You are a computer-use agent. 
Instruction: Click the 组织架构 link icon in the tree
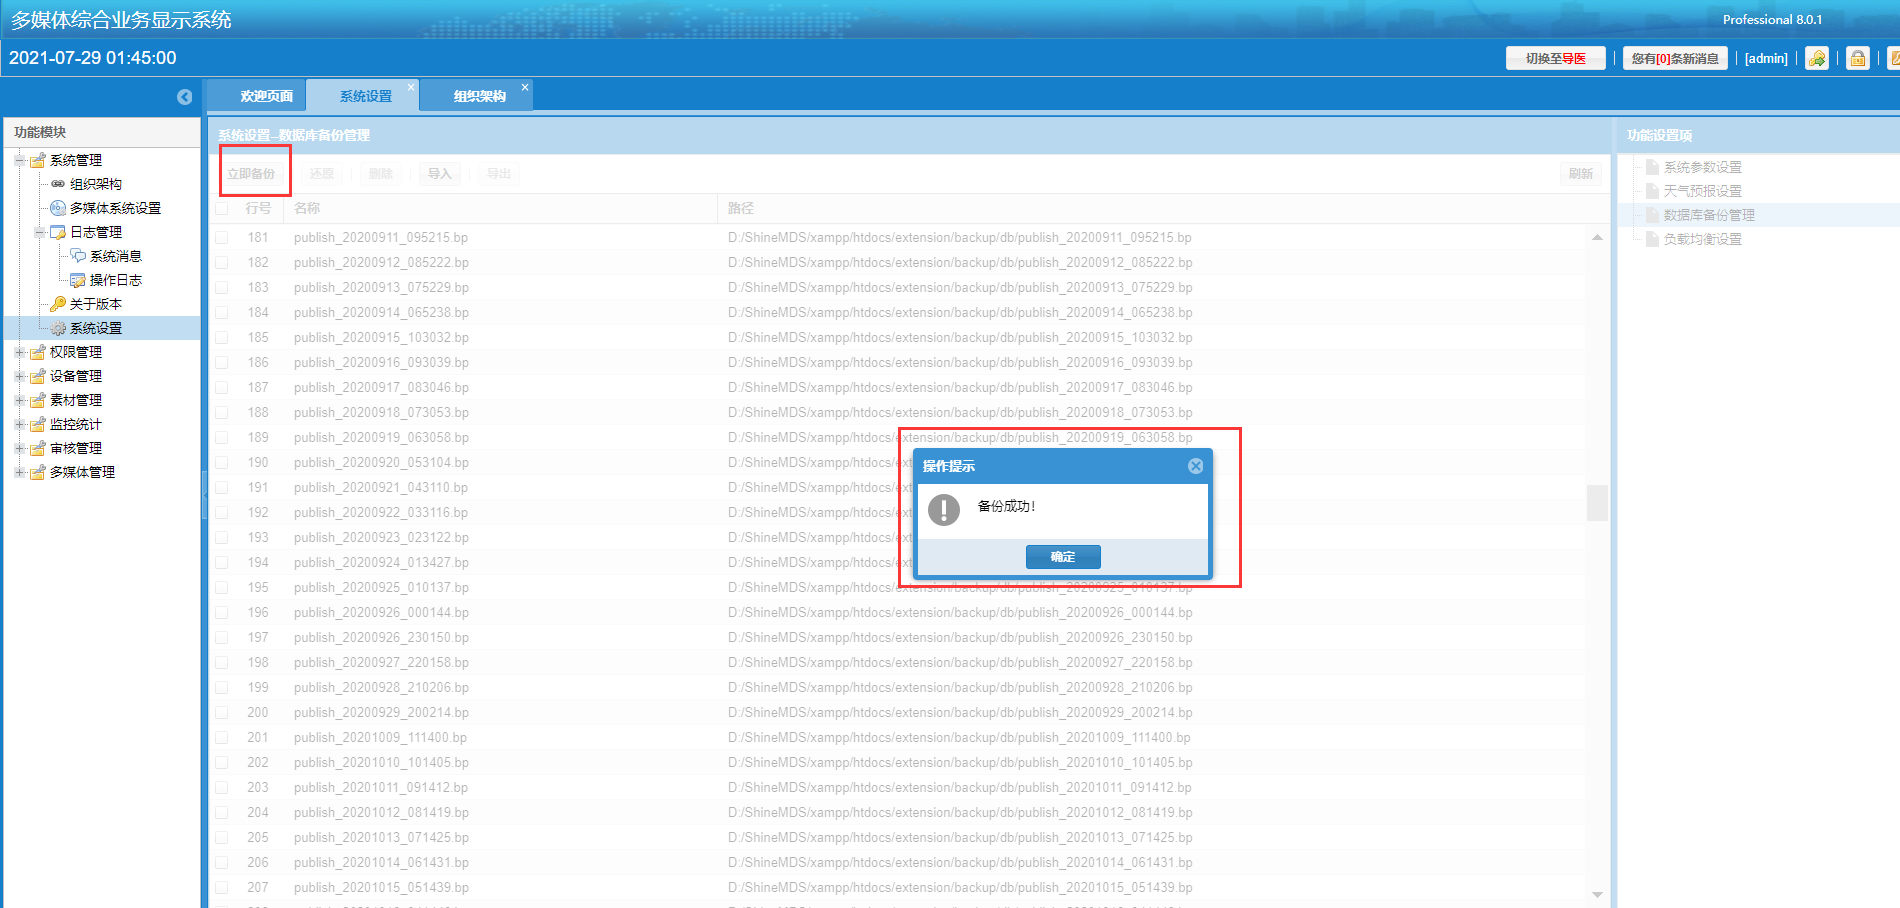coord(58,184)
